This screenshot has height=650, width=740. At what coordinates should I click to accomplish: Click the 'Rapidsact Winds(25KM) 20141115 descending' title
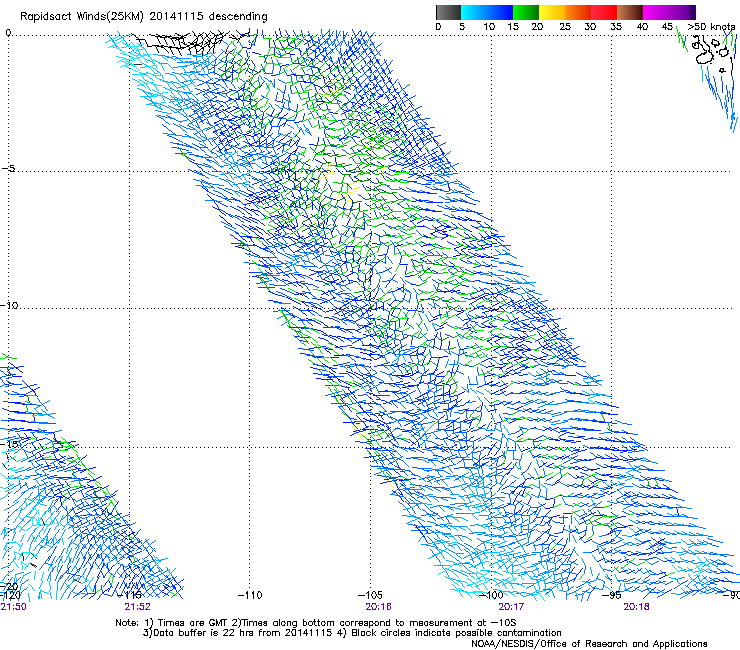[x=143, y=17]
